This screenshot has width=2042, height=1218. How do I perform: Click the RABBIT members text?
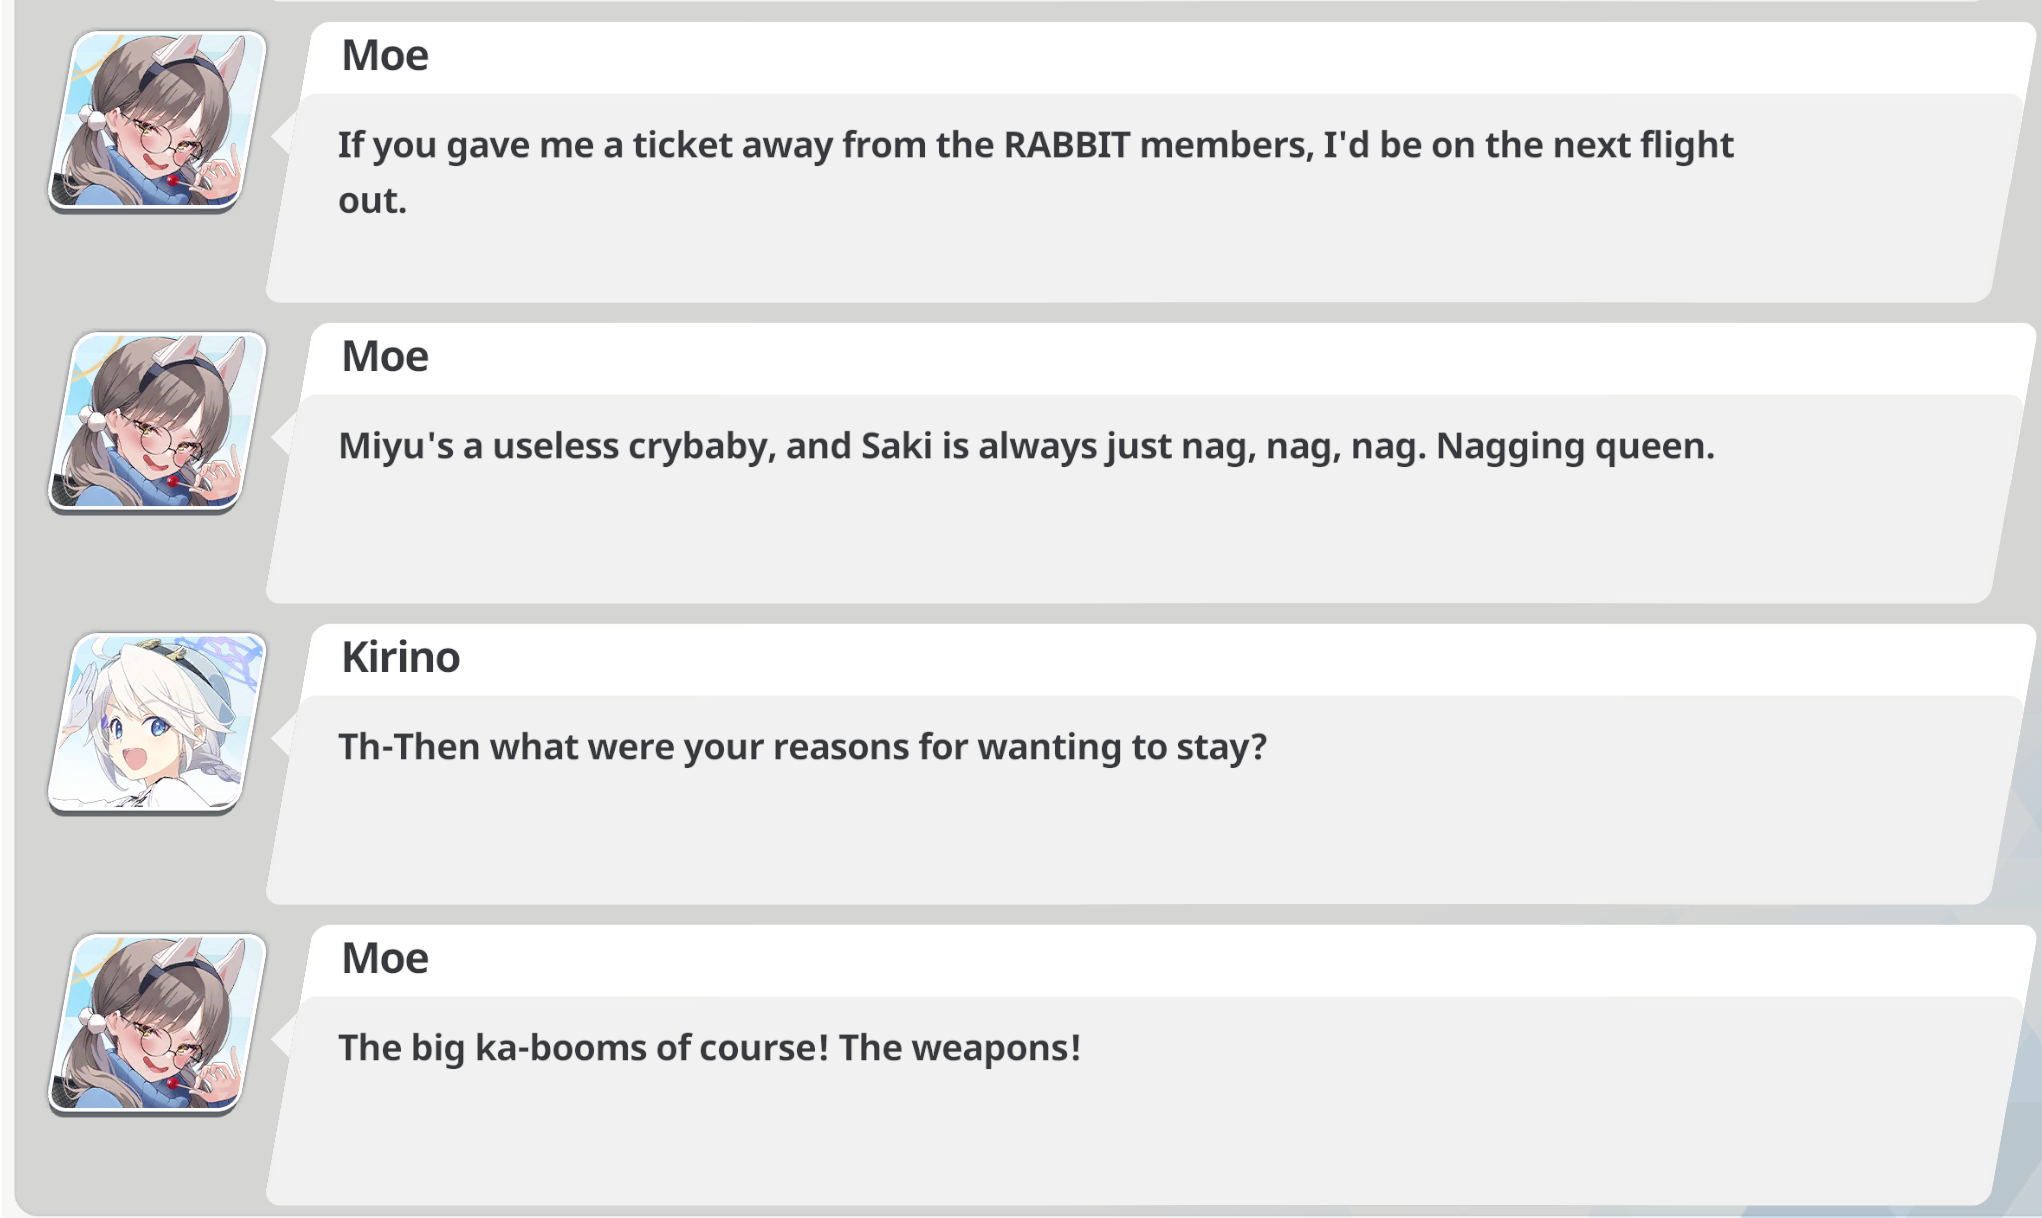(1158, 146)
